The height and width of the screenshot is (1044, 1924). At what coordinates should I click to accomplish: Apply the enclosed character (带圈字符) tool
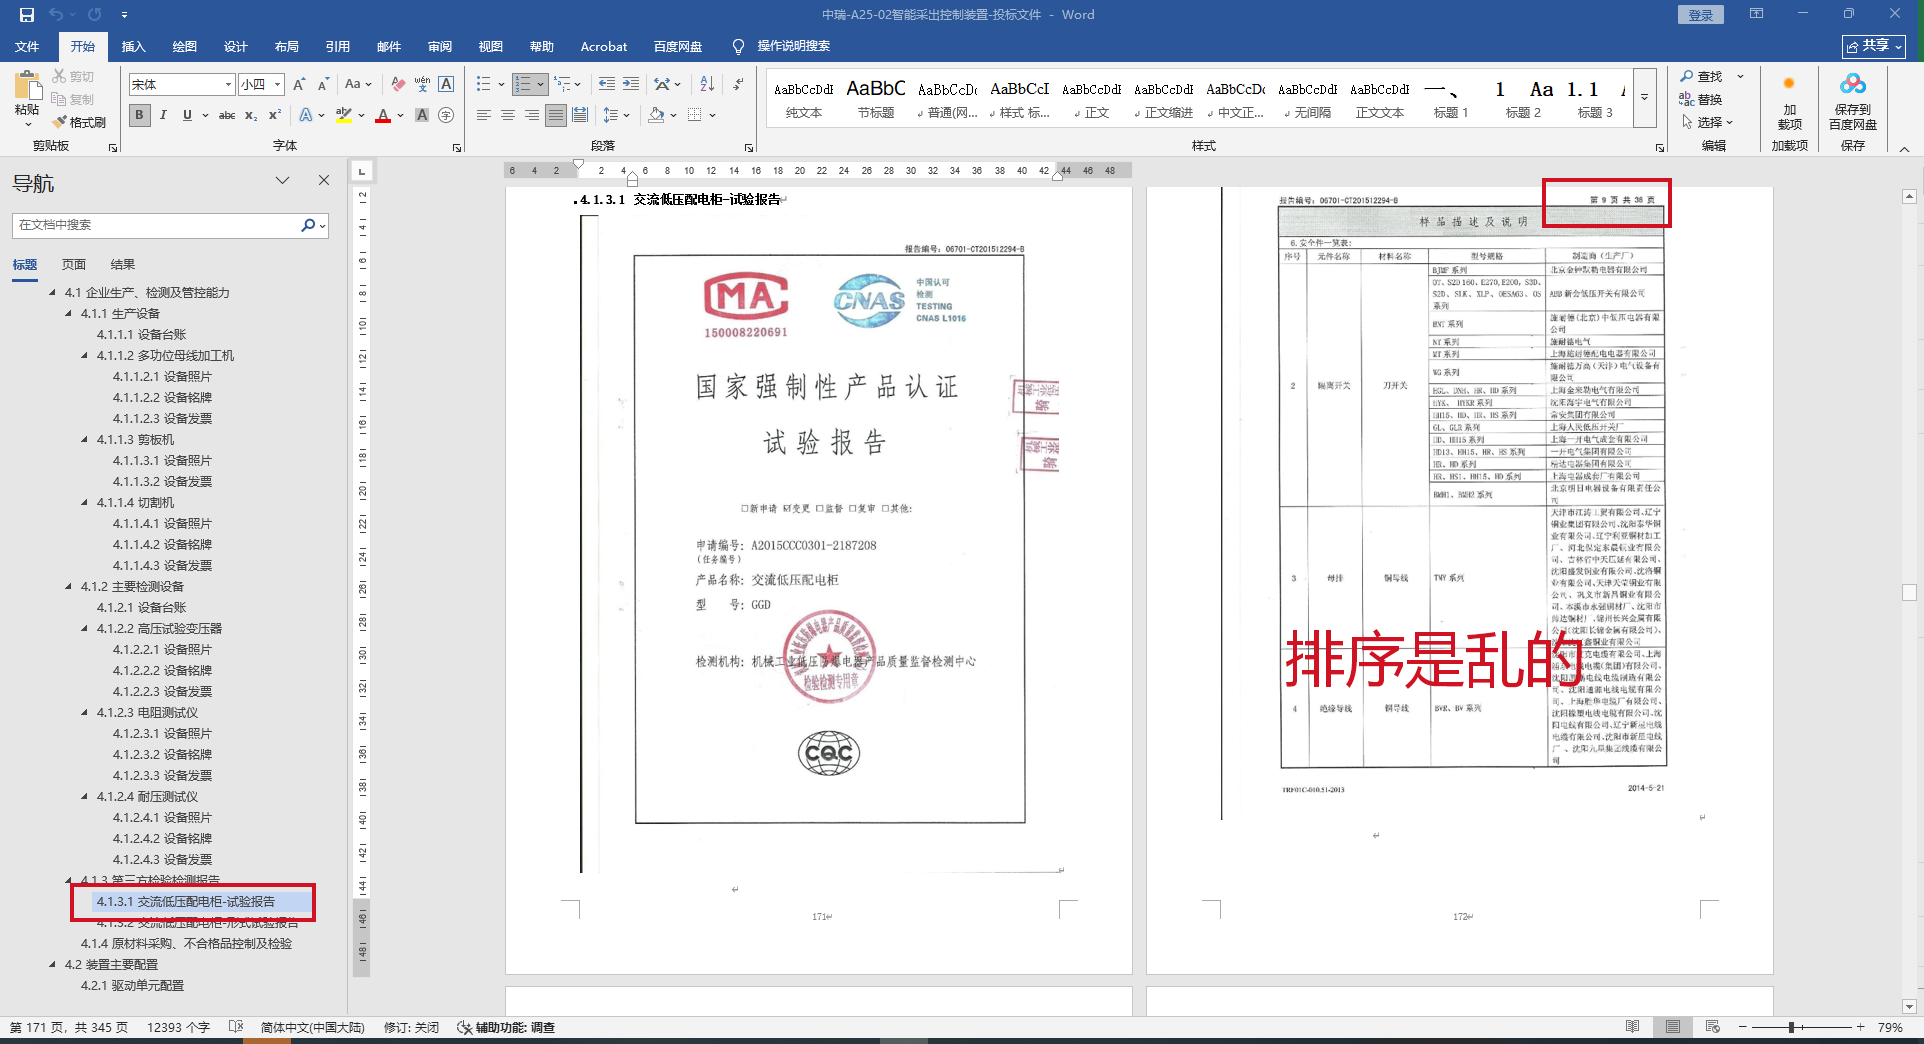point(446,115)
